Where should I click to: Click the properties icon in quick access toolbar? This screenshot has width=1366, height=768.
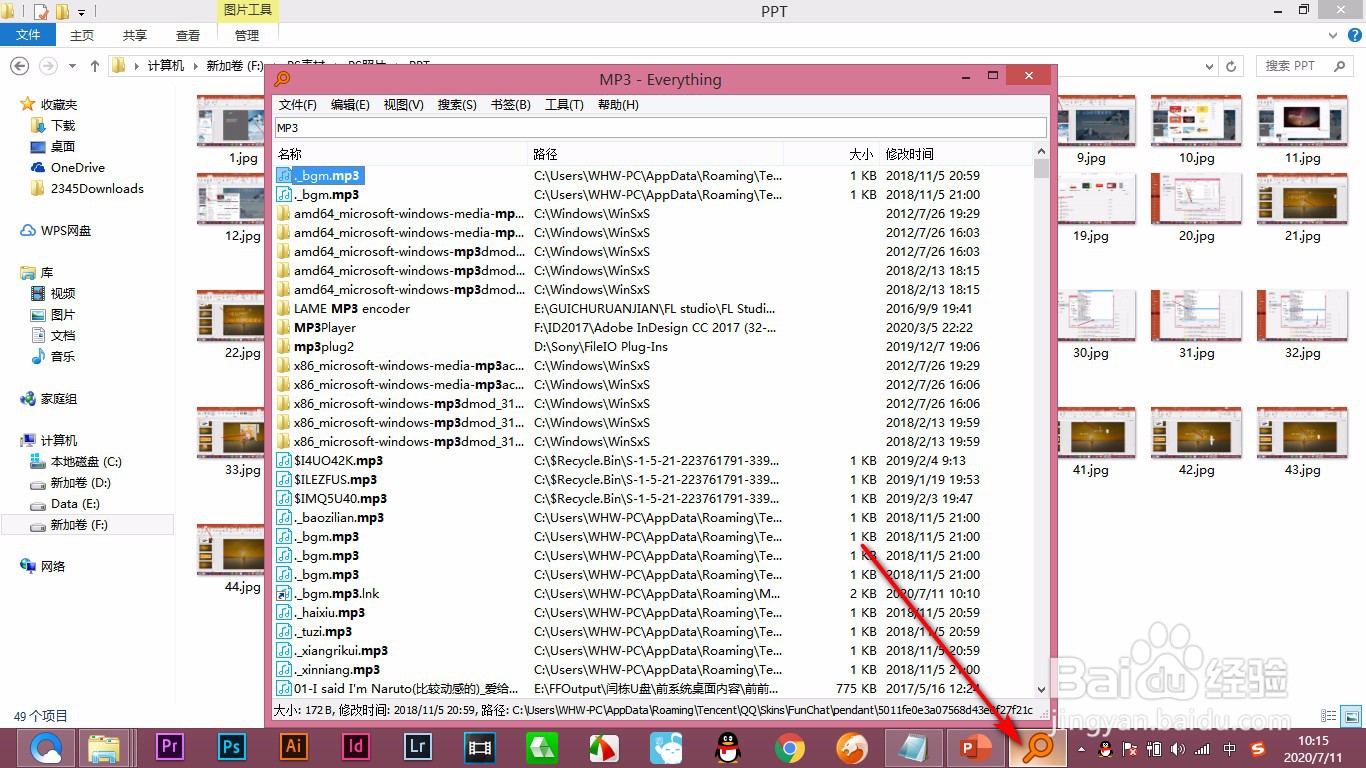click(41, 12)
